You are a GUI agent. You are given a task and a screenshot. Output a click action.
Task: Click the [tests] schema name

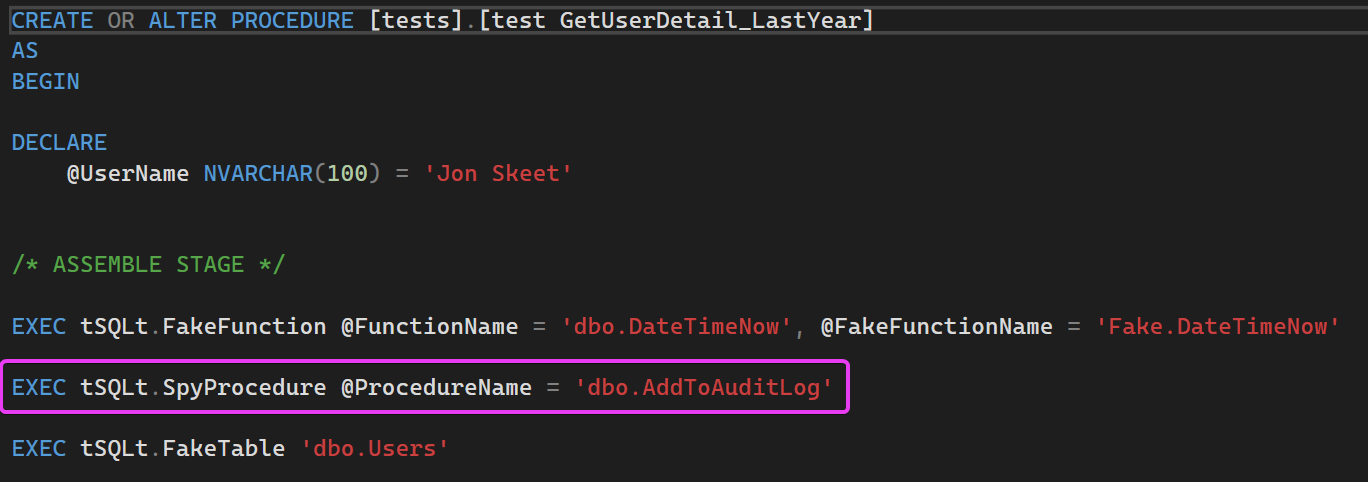coord(416,20)
